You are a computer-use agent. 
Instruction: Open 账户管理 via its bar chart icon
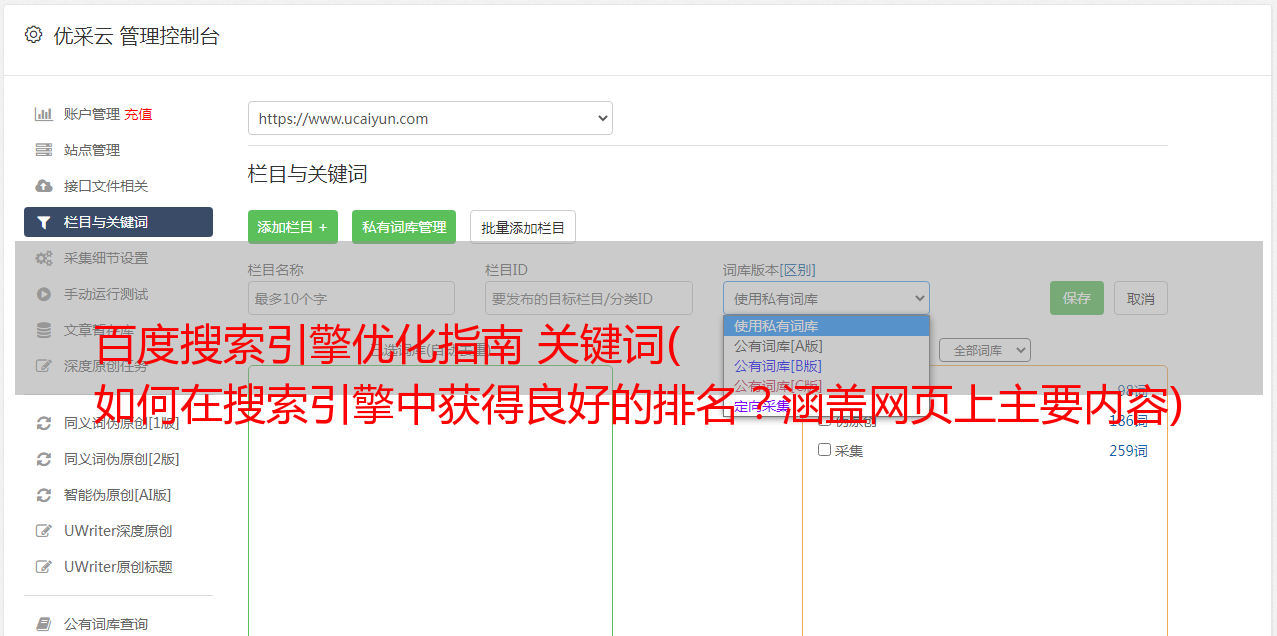point(44,114)
